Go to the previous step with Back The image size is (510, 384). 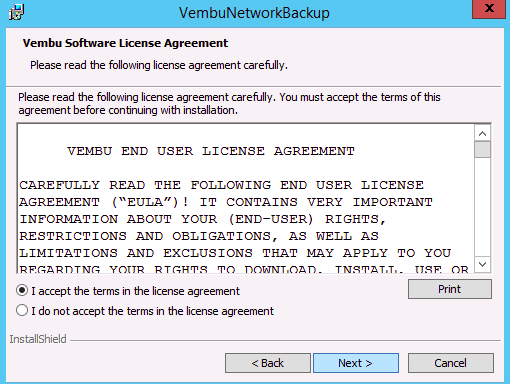pyautogui.click(x=268, y=363)
